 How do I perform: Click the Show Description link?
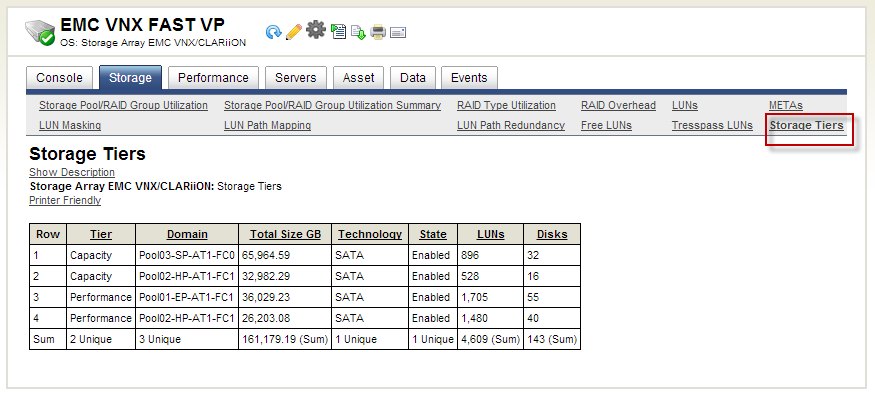[x=72, y=172]
